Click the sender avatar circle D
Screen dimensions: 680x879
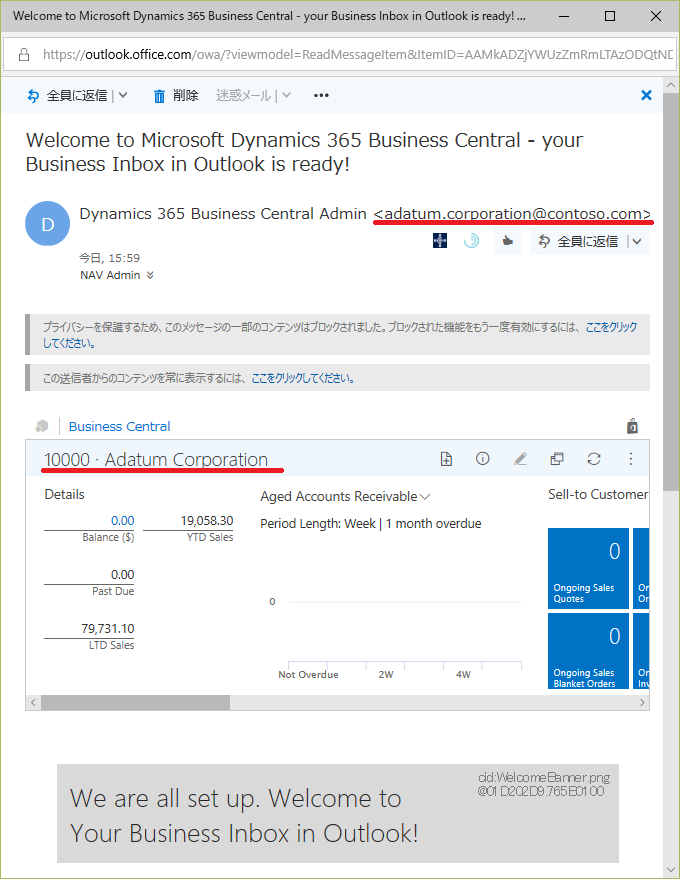pos(48,224)
